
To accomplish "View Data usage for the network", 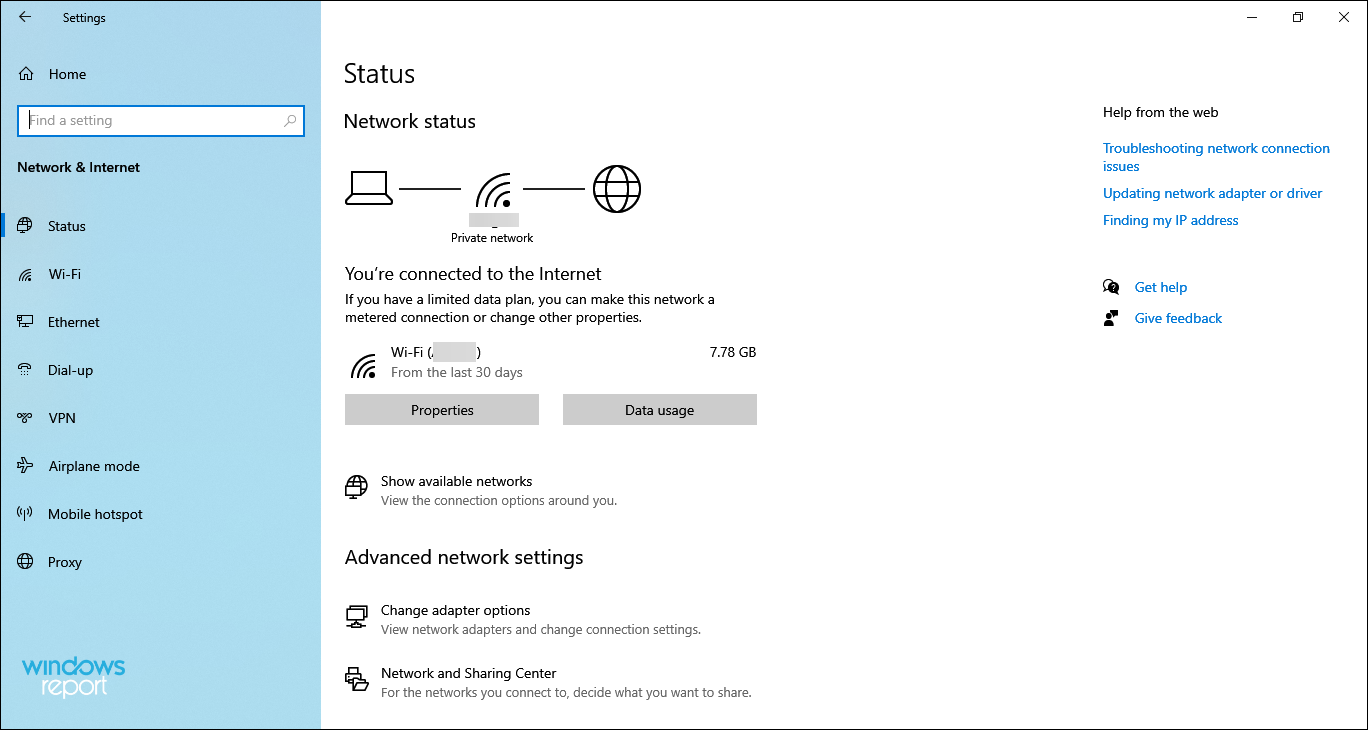I will [x=659, y=409].
